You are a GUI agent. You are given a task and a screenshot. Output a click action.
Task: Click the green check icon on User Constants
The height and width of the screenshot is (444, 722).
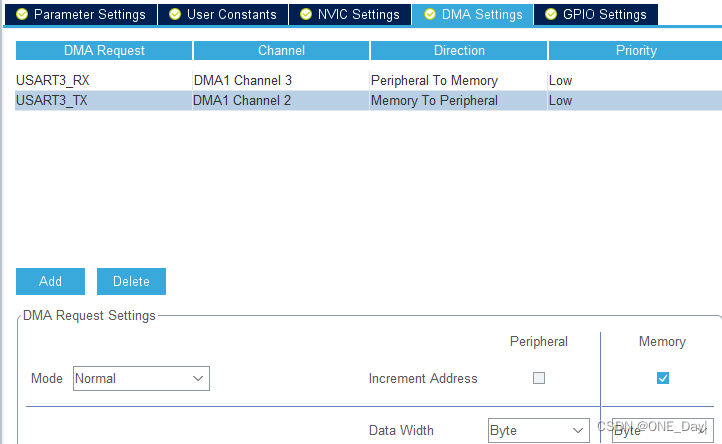pos(175,14)
